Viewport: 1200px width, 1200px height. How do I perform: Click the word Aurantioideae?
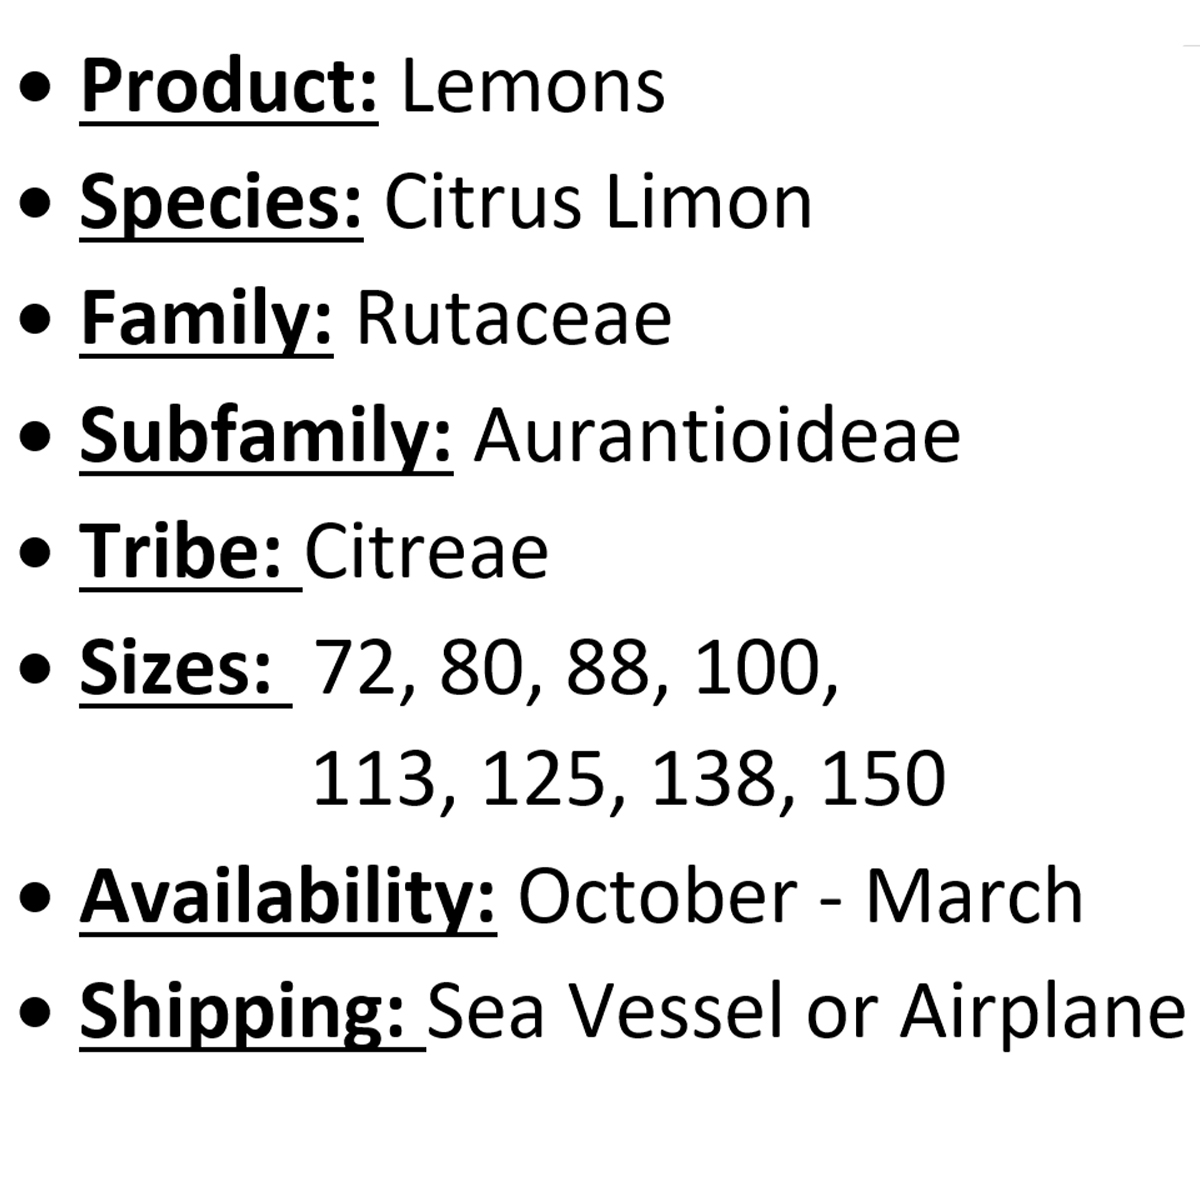(717, 436)
